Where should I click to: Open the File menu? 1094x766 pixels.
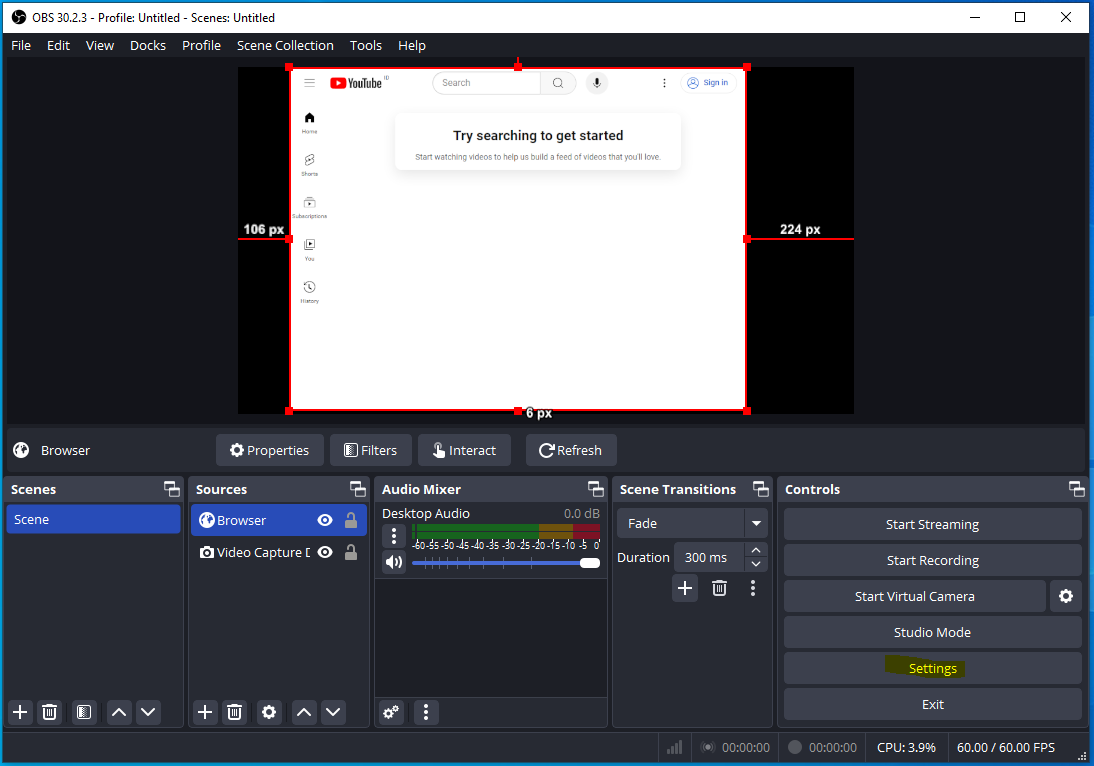(21, 45)
